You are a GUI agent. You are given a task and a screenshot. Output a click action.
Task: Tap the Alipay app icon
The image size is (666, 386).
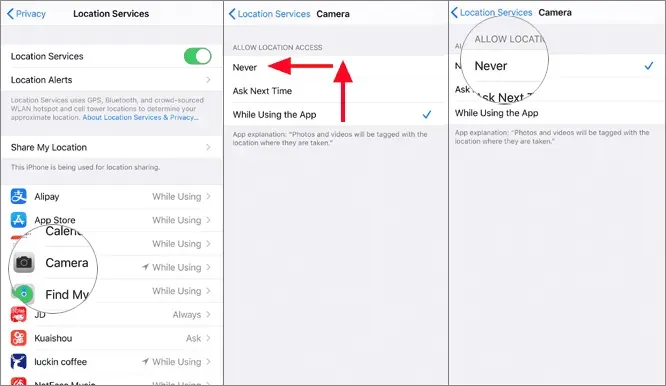click(x=19, y=196)
